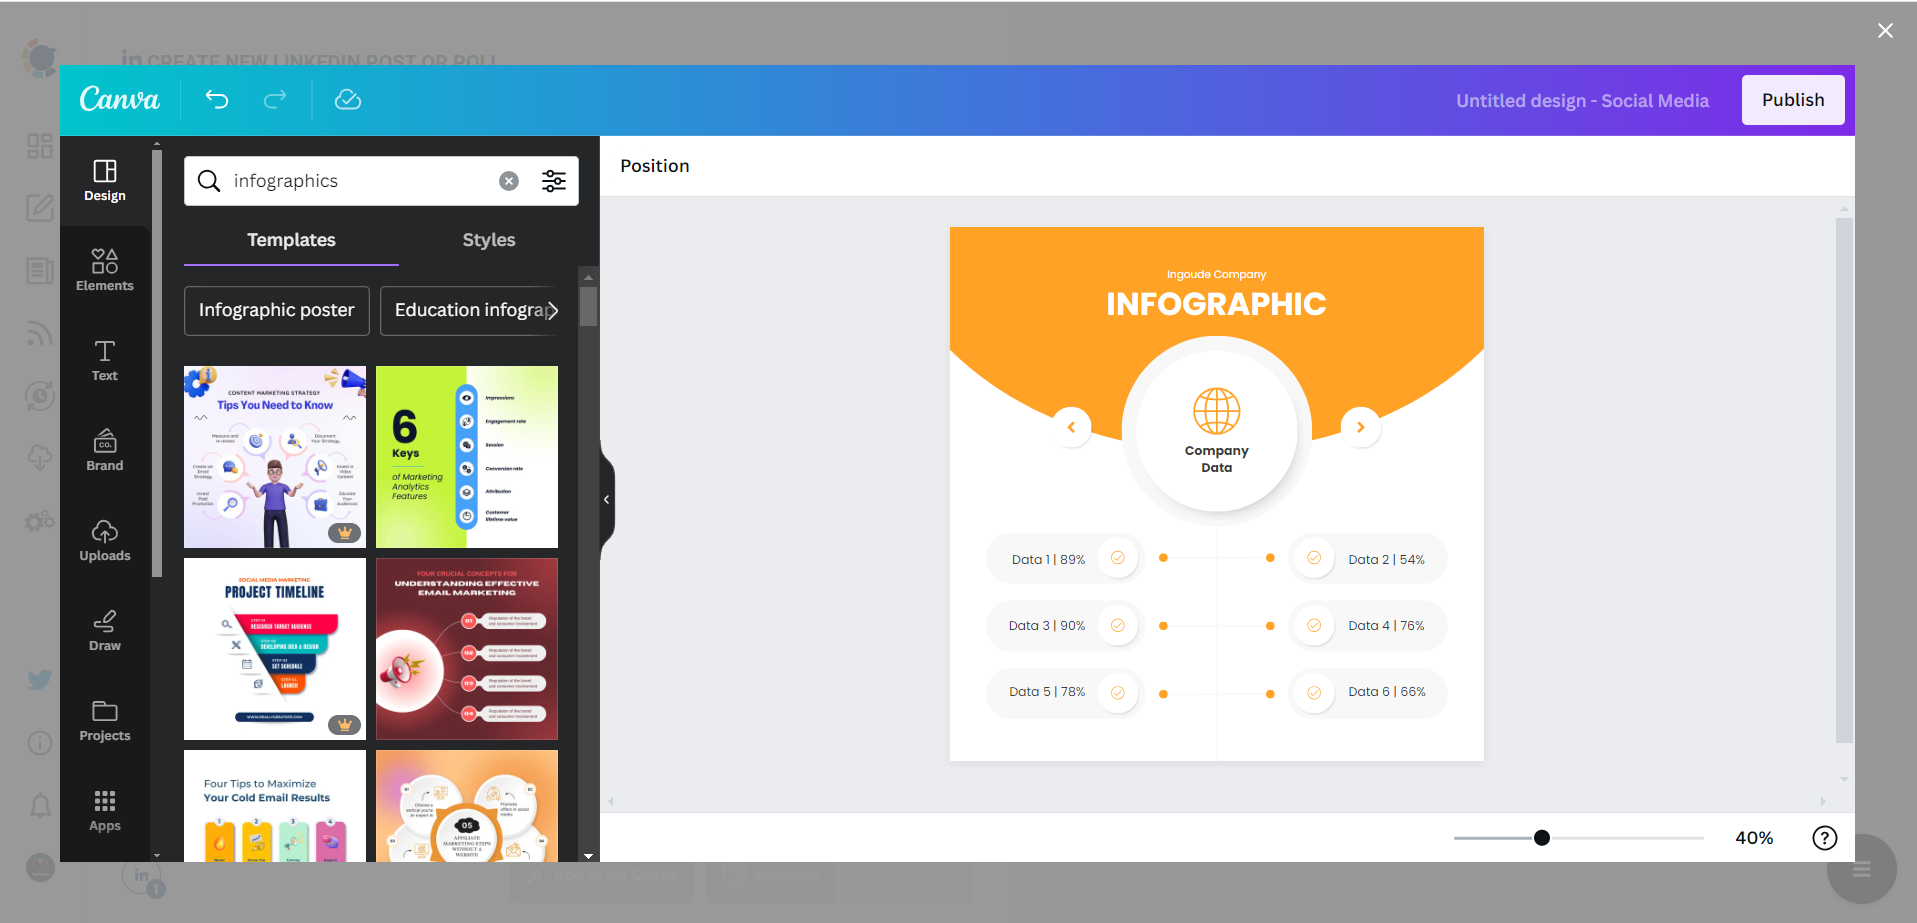
Task: Open the Text panel
Action: (104, 360)
